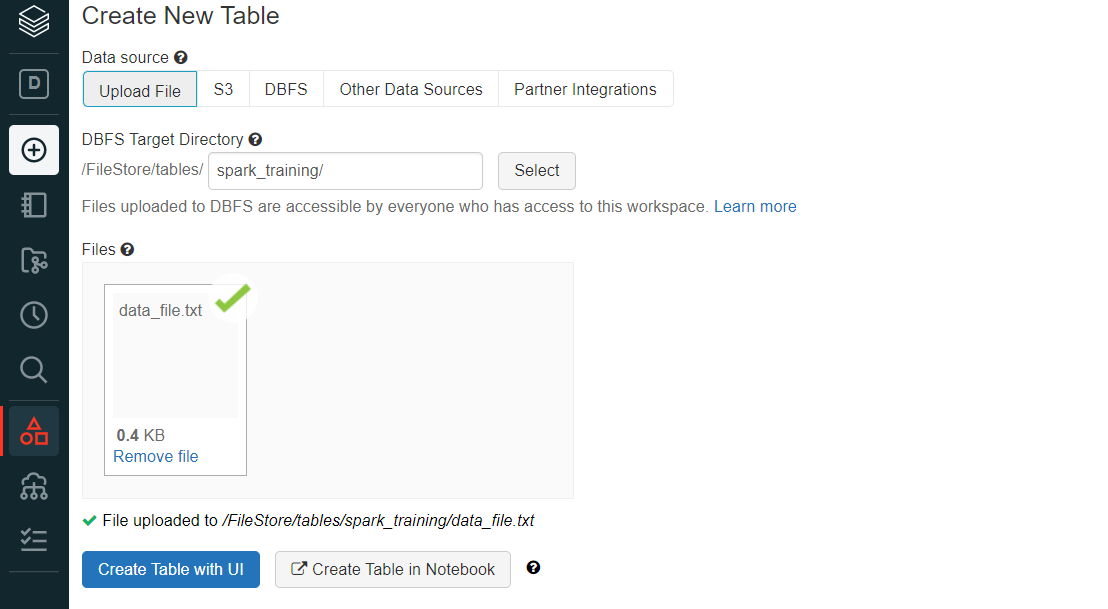Open the Workspace icon in the sidebar
This screenshot has width=1108, height=609.
click(x=33, y=205)
